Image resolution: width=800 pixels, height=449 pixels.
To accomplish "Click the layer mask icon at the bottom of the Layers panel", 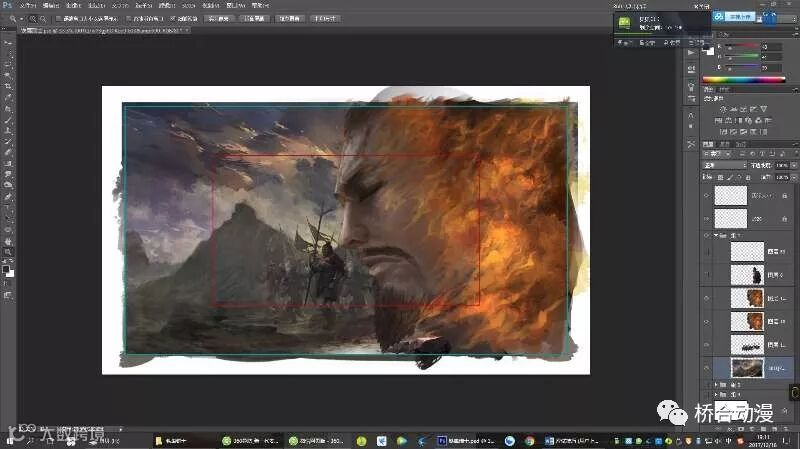I will click(x=741, y=429).
